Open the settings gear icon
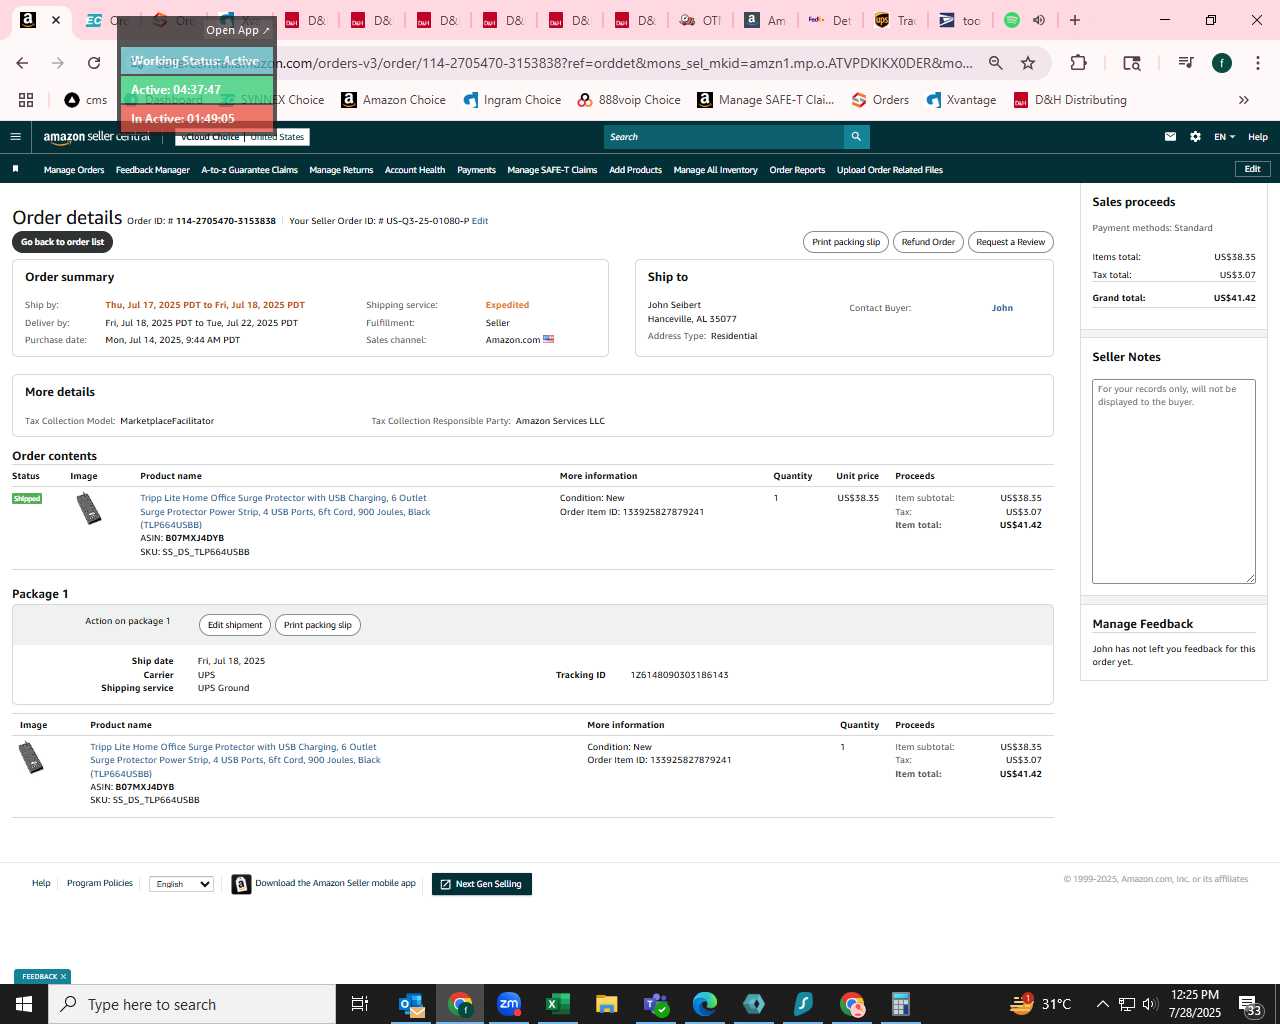This screenshot has height=1024, width=1280. pos(1195,137)
